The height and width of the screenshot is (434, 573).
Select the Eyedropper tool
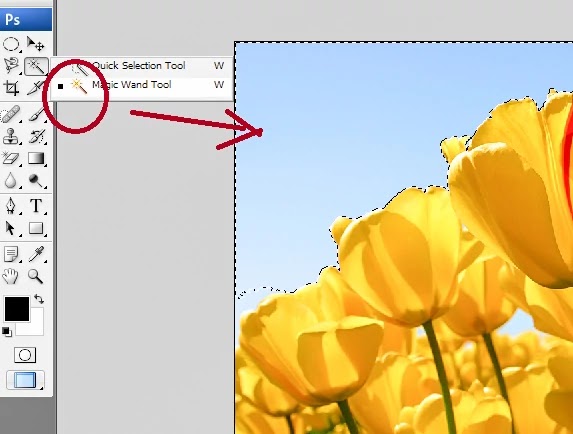click(x=36, y=254)
